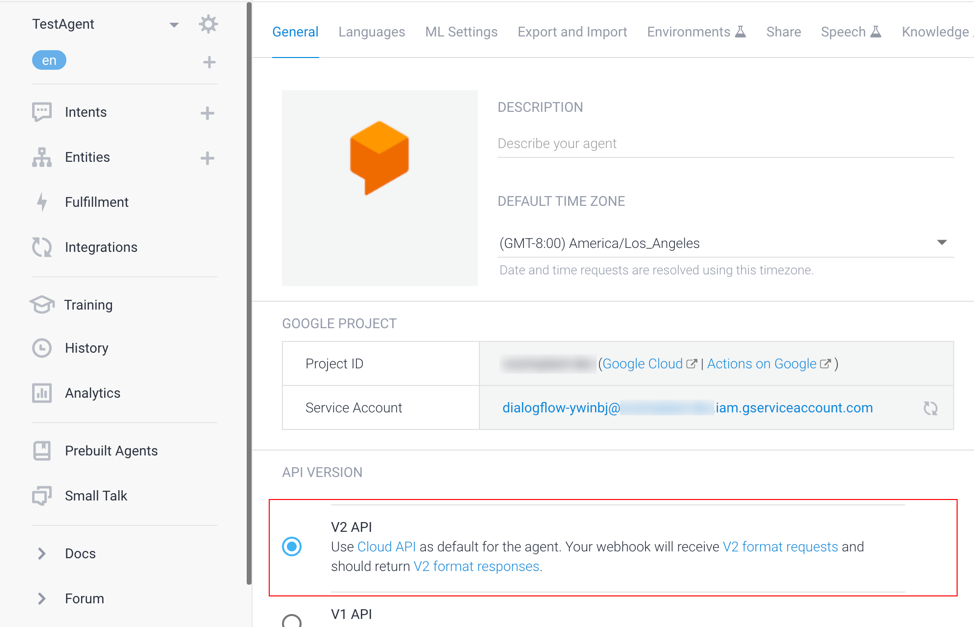The width and height of the screenshot is (974, 627).
Task: Open Integrations circular arrows icon
Action: tap(42, 247)
